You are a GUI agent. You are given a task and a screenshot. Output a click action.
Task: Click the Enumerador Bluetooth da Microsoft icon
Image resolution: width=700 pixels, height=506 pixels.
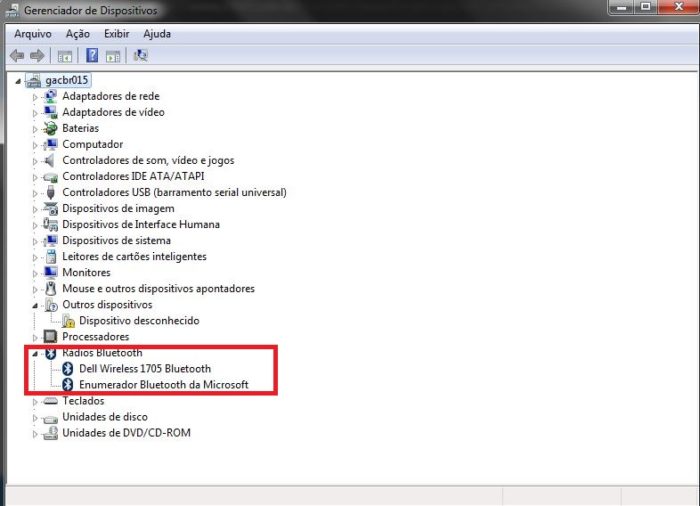pos(67,385)
